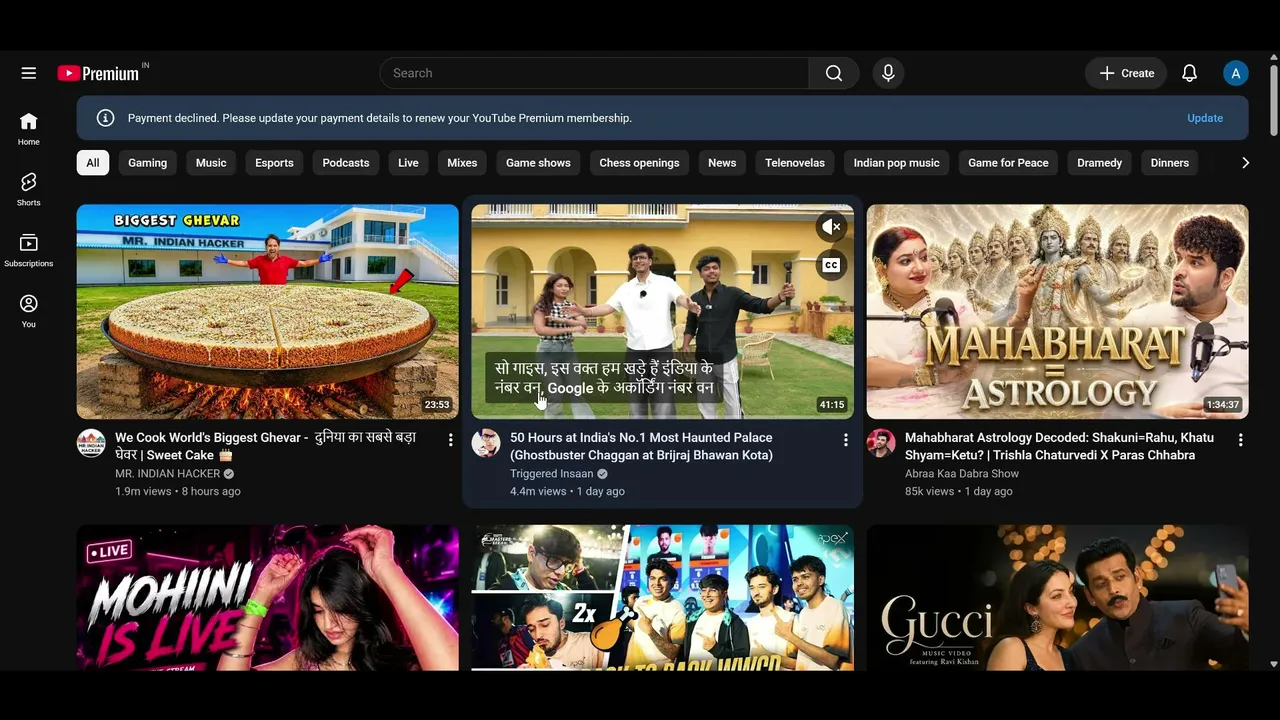Screen dimensions: 1280x720
Task: Open the Gucci music video thumbnail
Action: (1058, 598)
